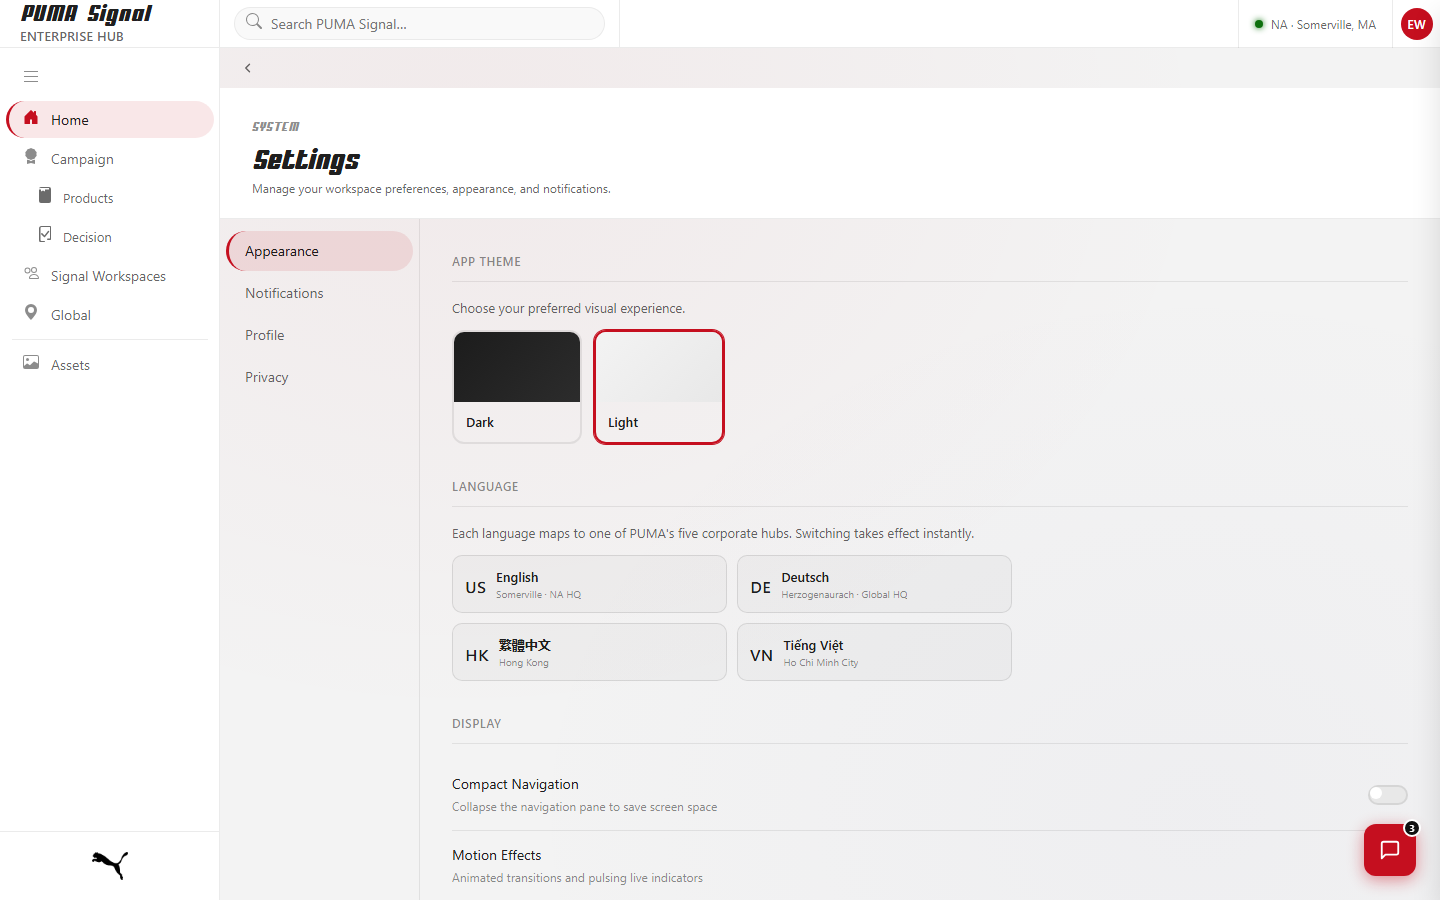
Task: Go to Products in sidebar
Action: [x=110, y=198]
